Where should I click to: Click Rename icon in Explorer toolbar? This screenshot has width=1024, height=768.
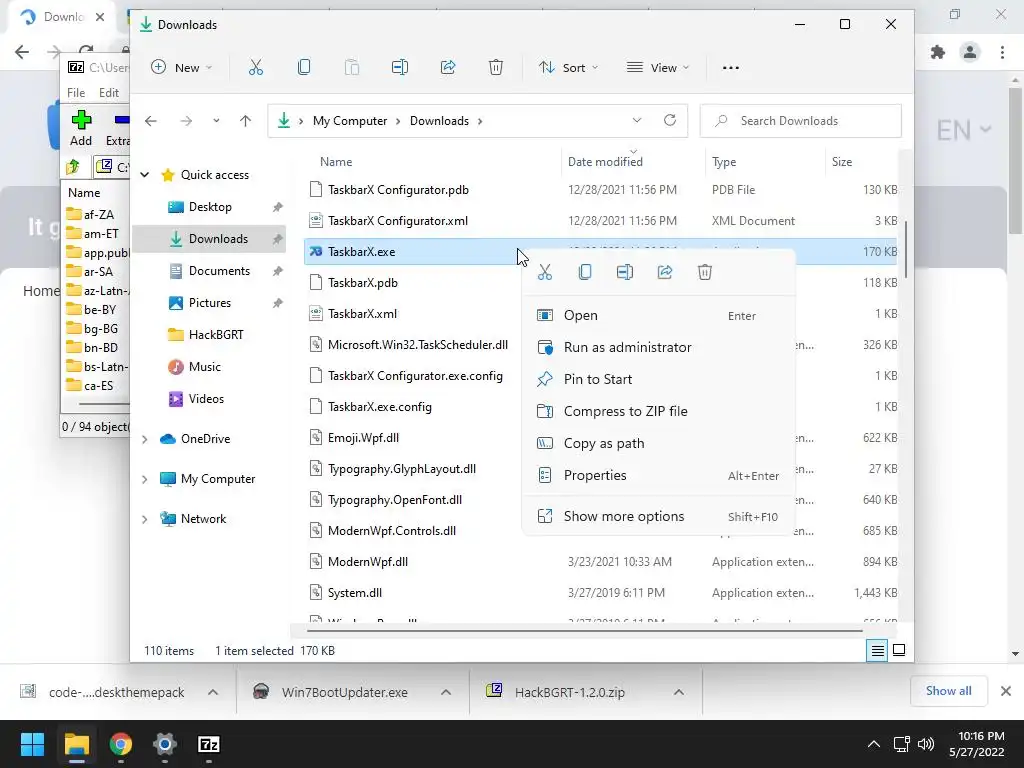pos(400,67)
